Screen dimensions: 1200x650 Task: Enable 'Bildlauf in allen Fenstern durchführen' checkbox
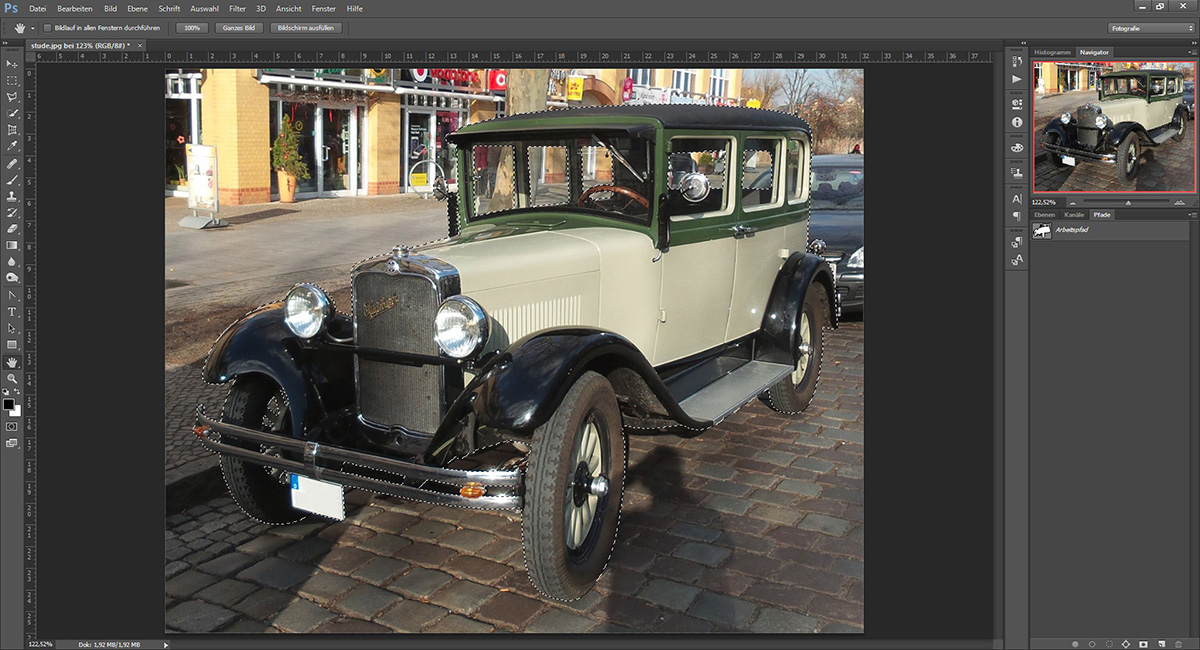(48, 28)
